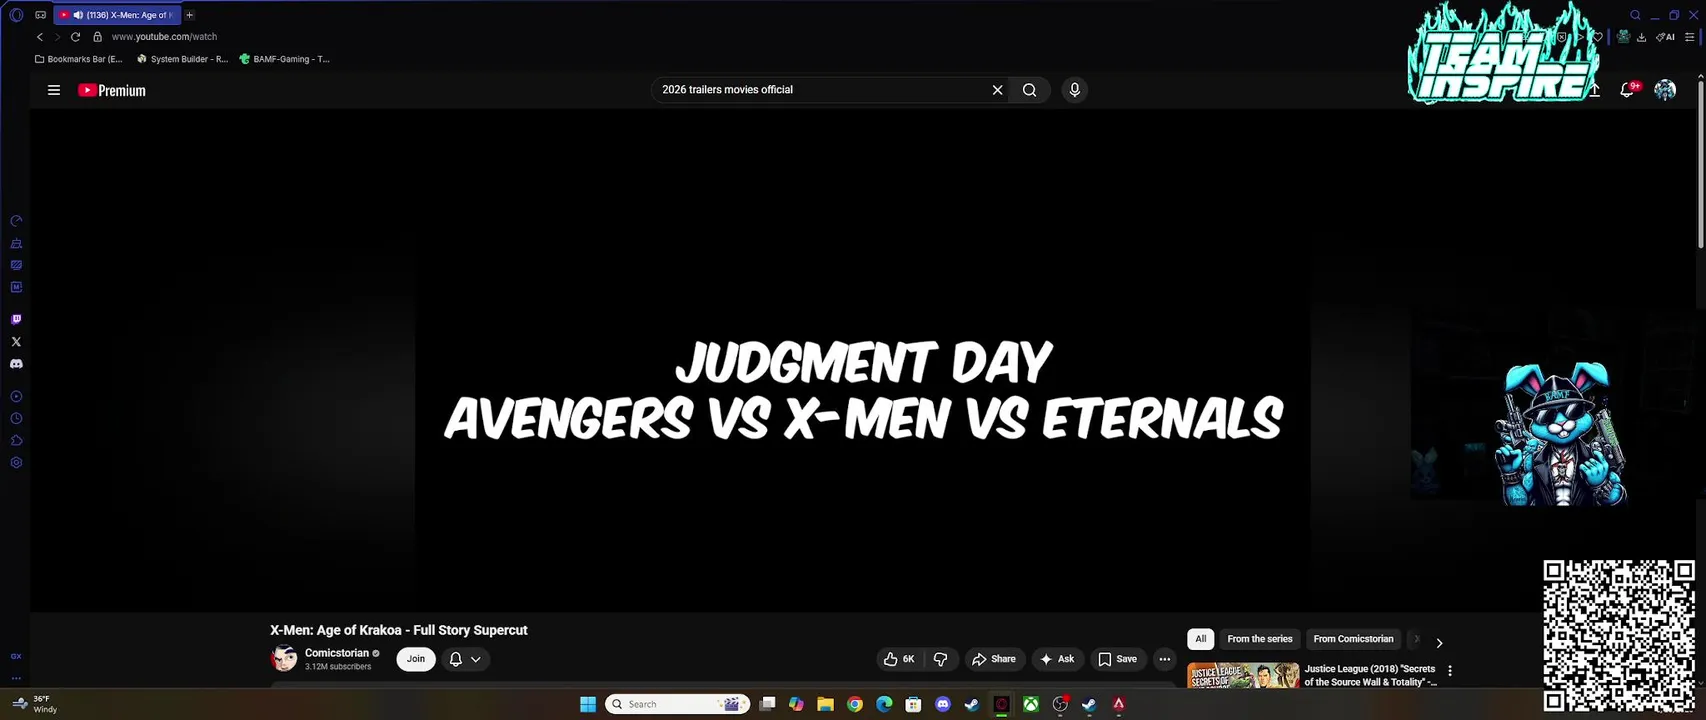Click the Ask button
Screen dimensions: 1706x720
(1058, 659)
